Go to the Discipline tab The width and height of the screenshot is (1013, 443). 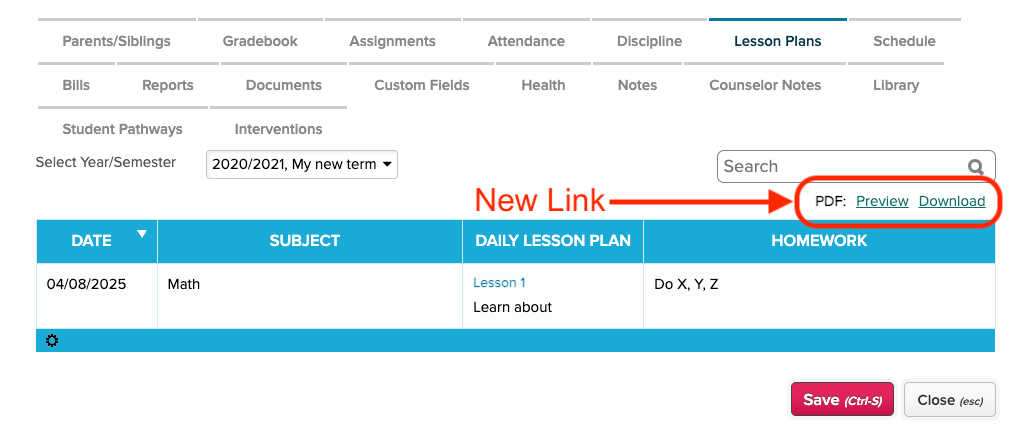click(649, 42)
